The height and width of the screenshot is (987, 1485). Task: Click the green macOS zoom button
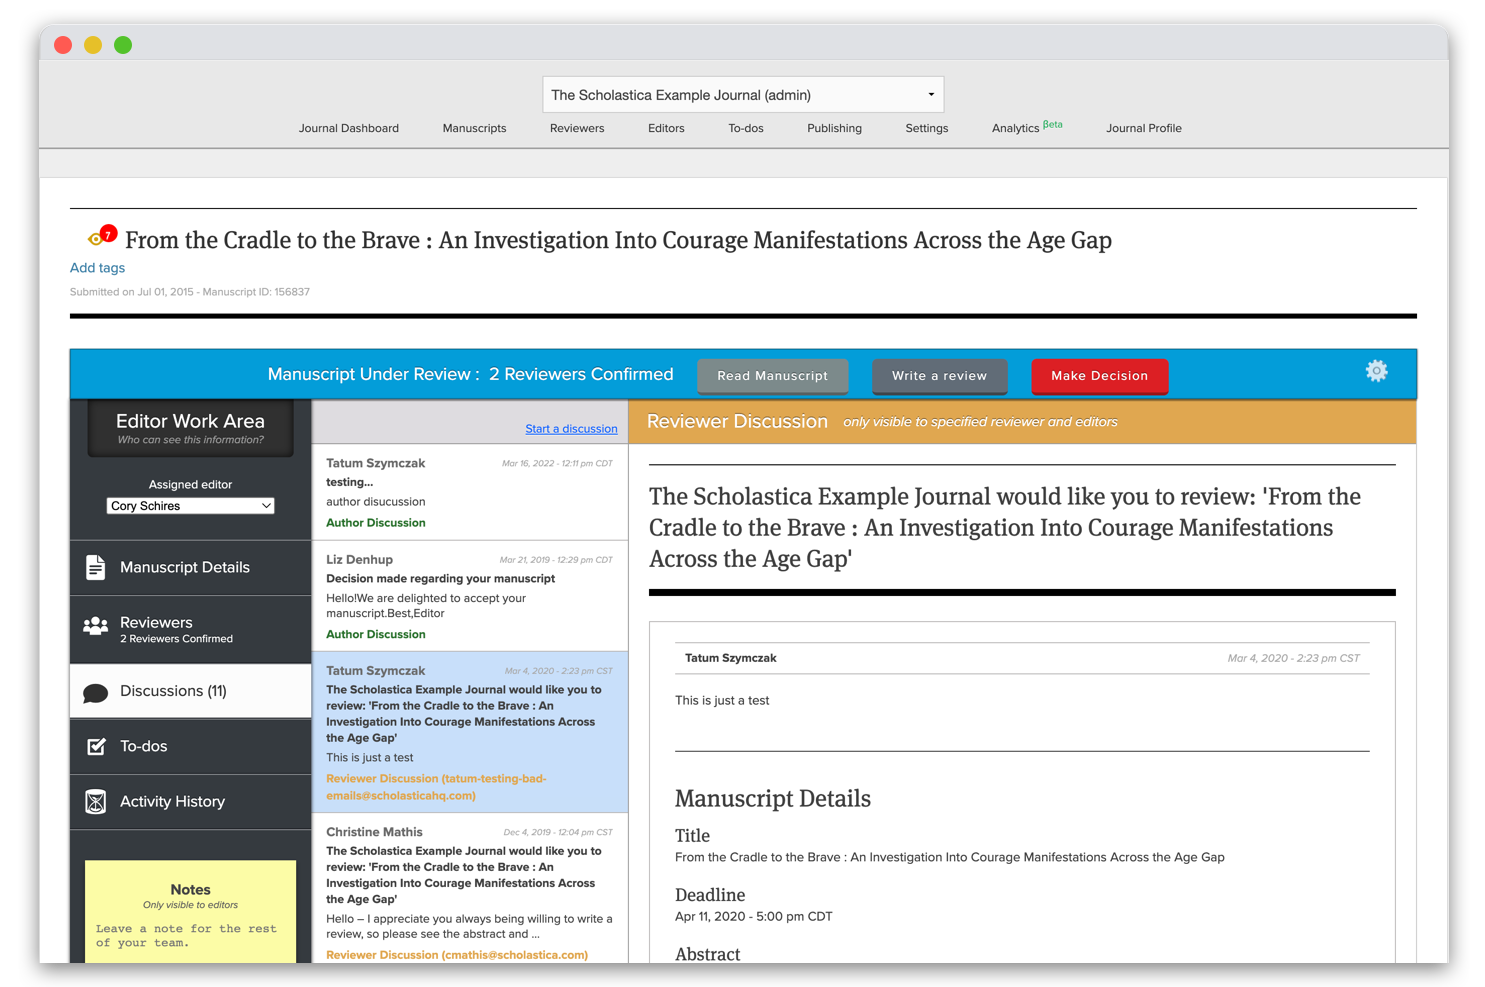click(x=123, y=45)
